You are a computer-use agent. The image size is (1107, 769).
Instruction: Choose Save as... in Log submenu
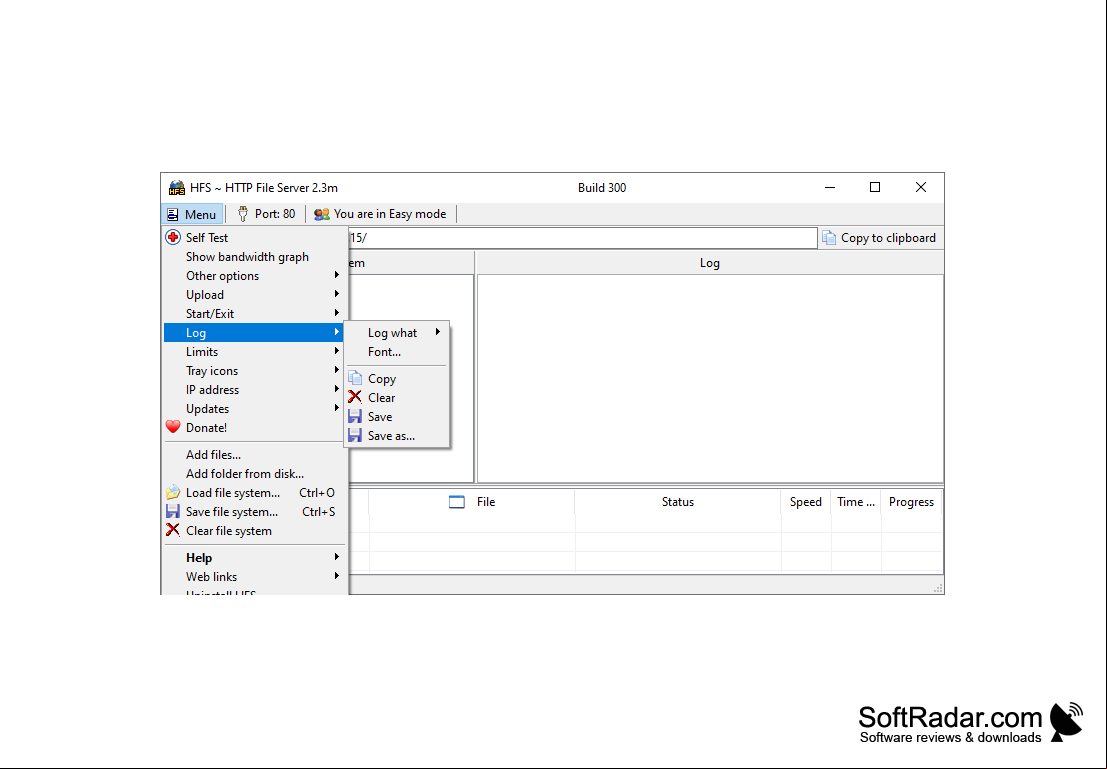pos(397,436)
